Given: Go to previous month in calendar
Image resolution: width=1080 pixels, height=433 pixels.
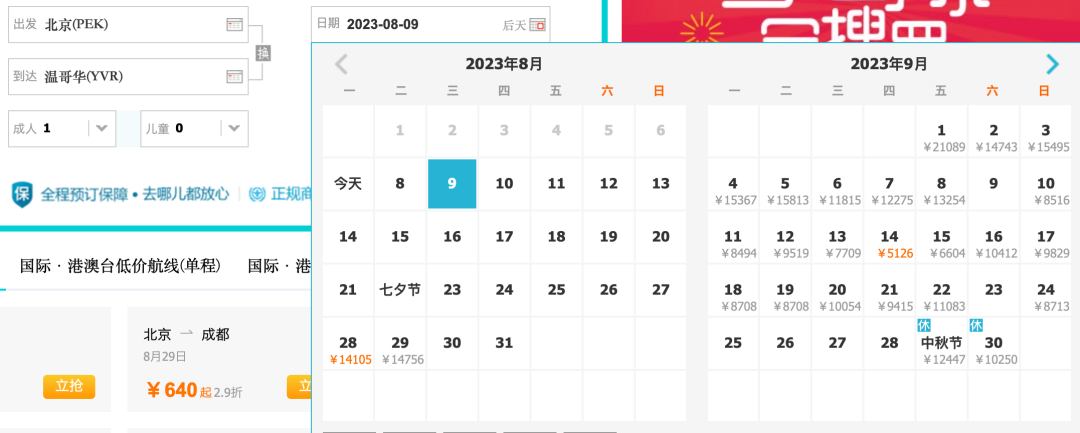Looking at the screenshot, I should click(x=341, y=64).
